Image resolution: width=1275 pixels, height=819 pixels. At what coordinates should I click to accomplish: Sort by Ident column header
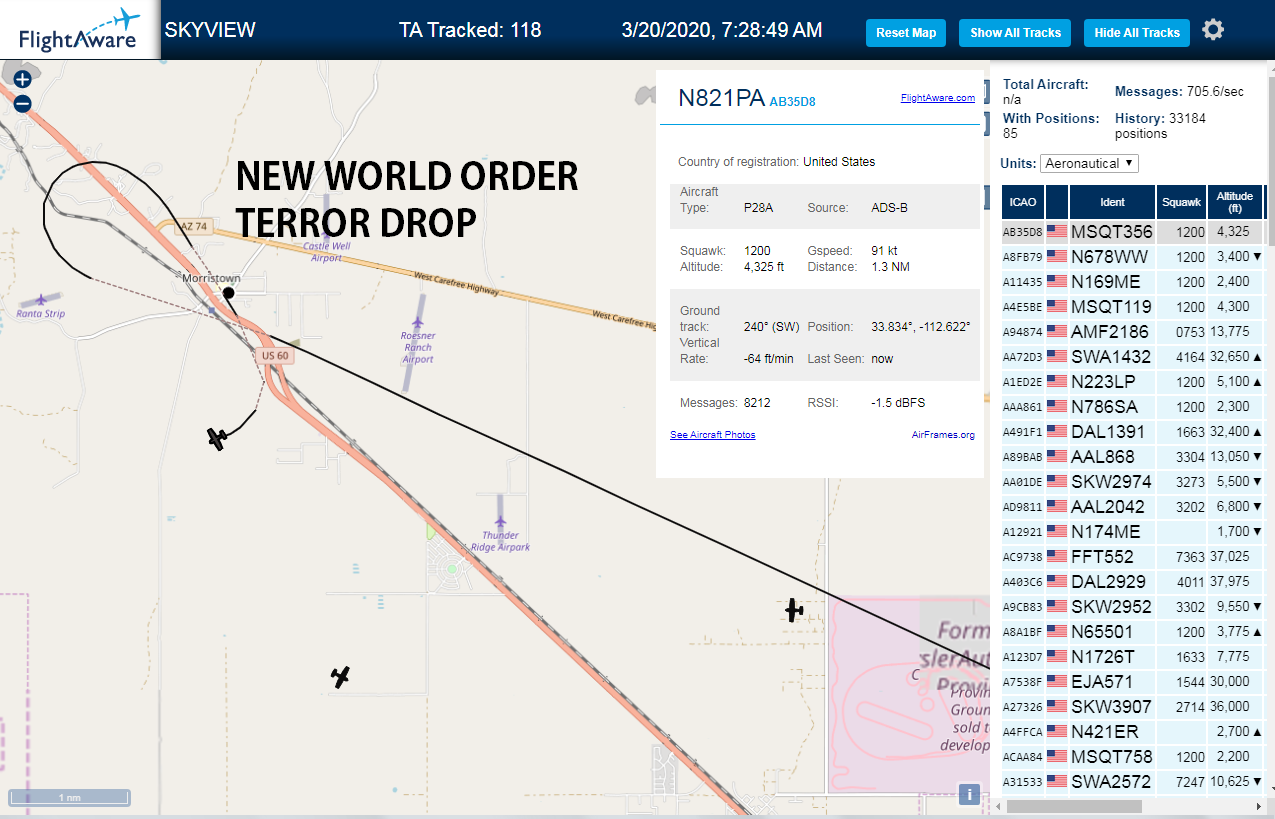coord(1112,202)
